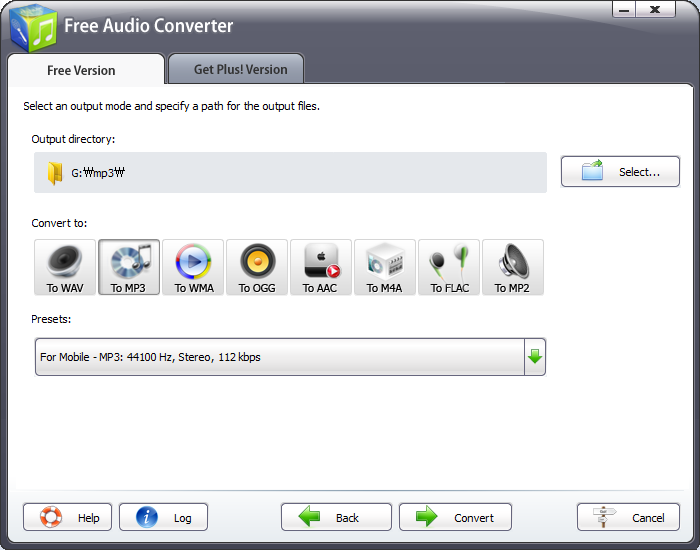Start conversion with Convert button
This screenshot has width=700, height=550.
click(x=455, y=517)
